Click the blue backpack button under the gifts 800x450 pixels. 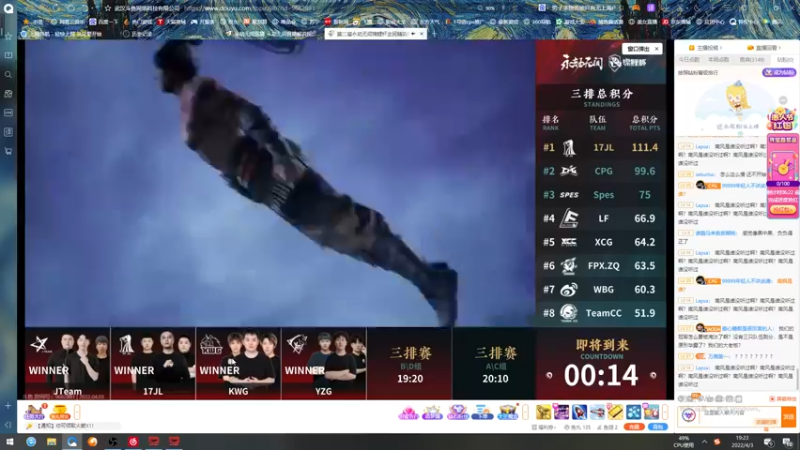point(658,427)
